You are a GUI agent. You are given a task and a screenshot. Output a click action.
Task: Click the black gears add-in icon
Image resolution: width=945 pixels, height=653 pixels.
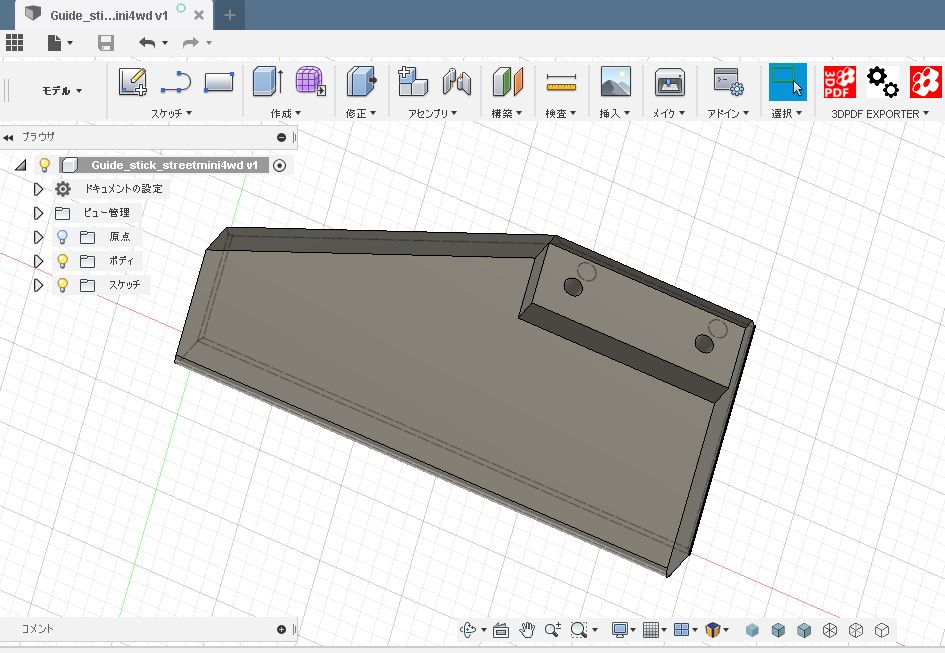[x=882, y=82]
